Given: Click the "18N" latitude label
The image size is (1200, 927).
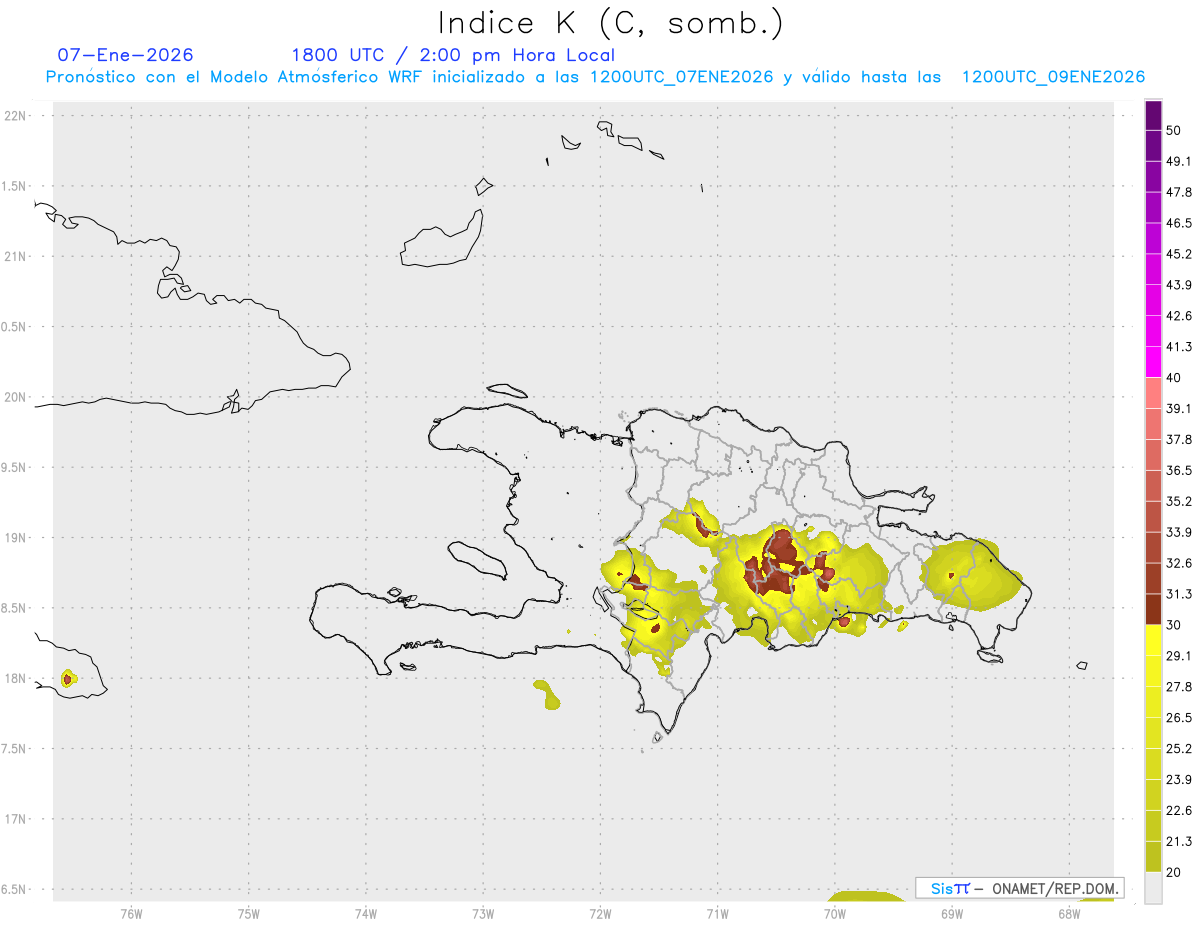Looking at the screenshot, I should tap(17, 678).
